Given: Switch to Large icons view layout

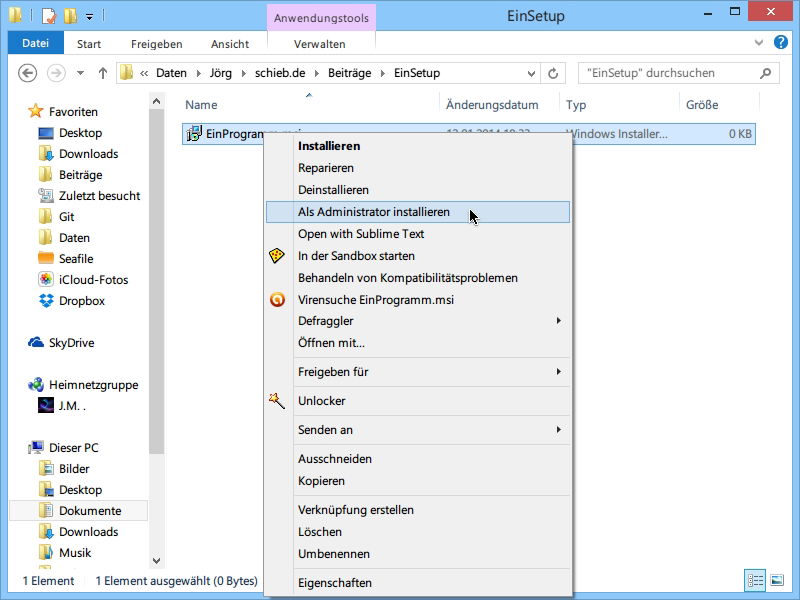Looking at the screenshot, I should 778,580.
